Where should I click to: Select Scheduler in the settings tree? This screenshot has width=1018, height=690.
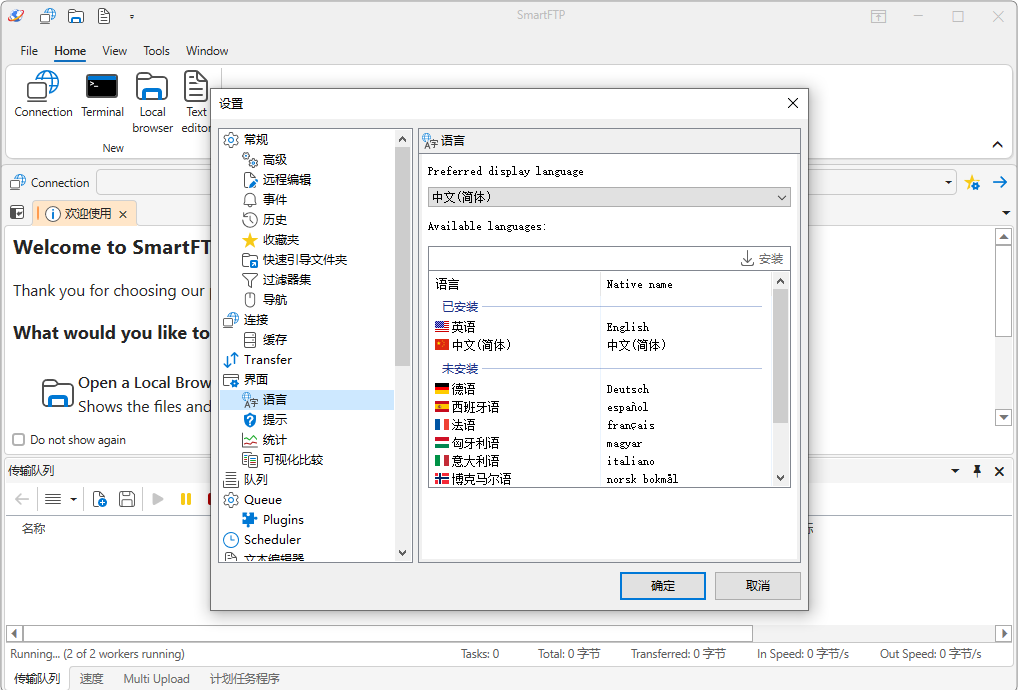pos(272,539)
